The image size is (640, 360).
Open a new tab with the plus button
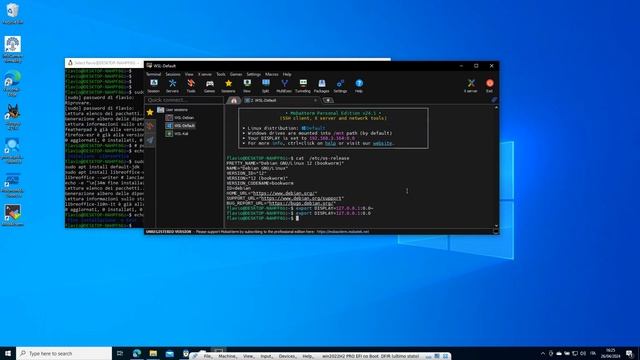click(328, 100)
